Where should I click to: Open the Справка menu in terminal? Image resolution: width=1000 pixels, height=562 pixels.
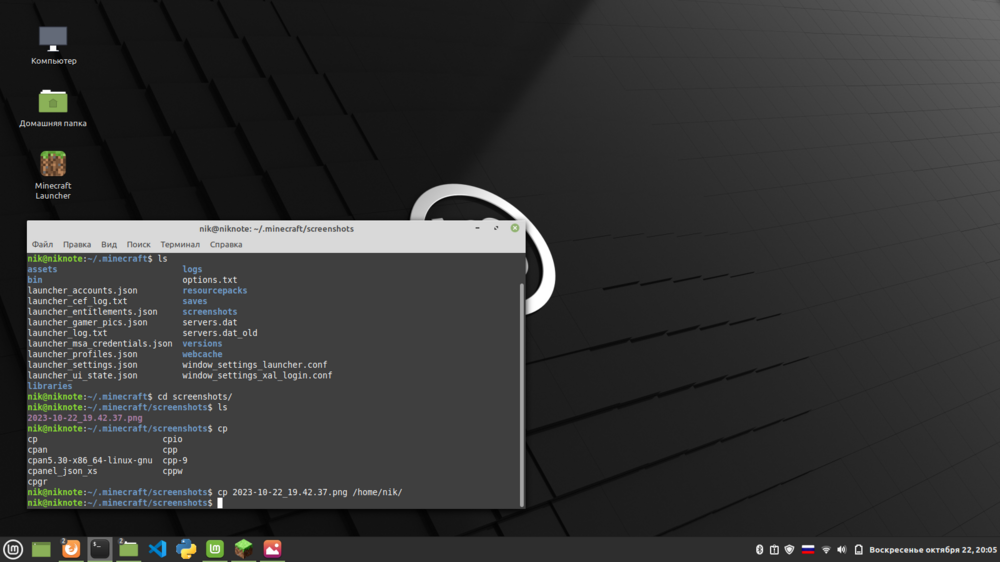(x=226, y=244)
